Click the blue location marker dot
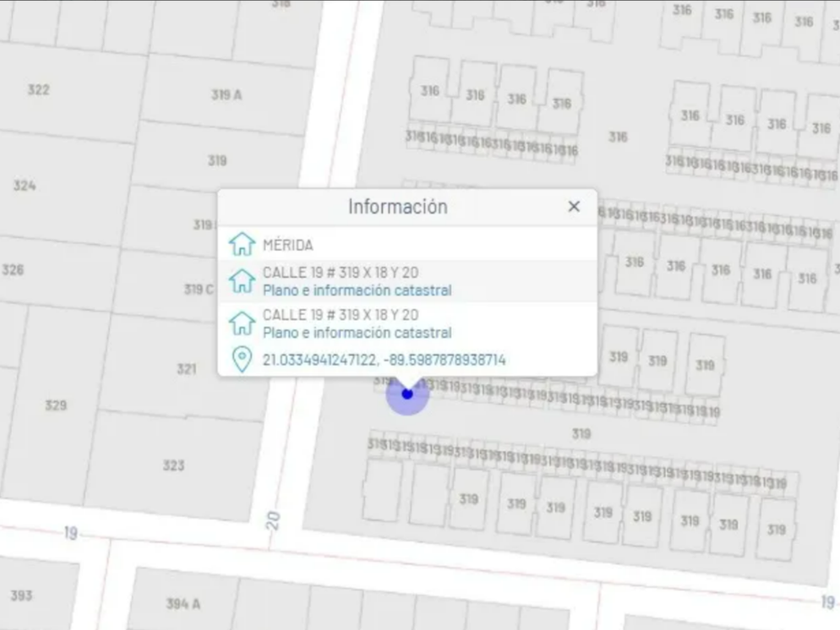840x630 pixels. tap(407, 394)
